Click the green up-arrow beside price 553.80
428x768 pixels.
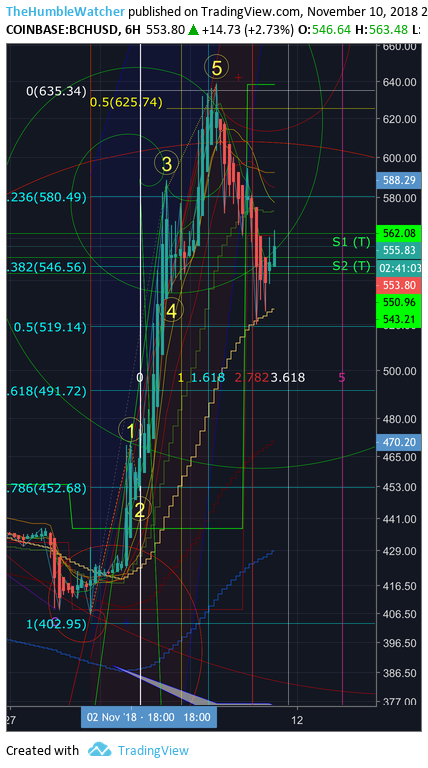[x=193, y=30]
